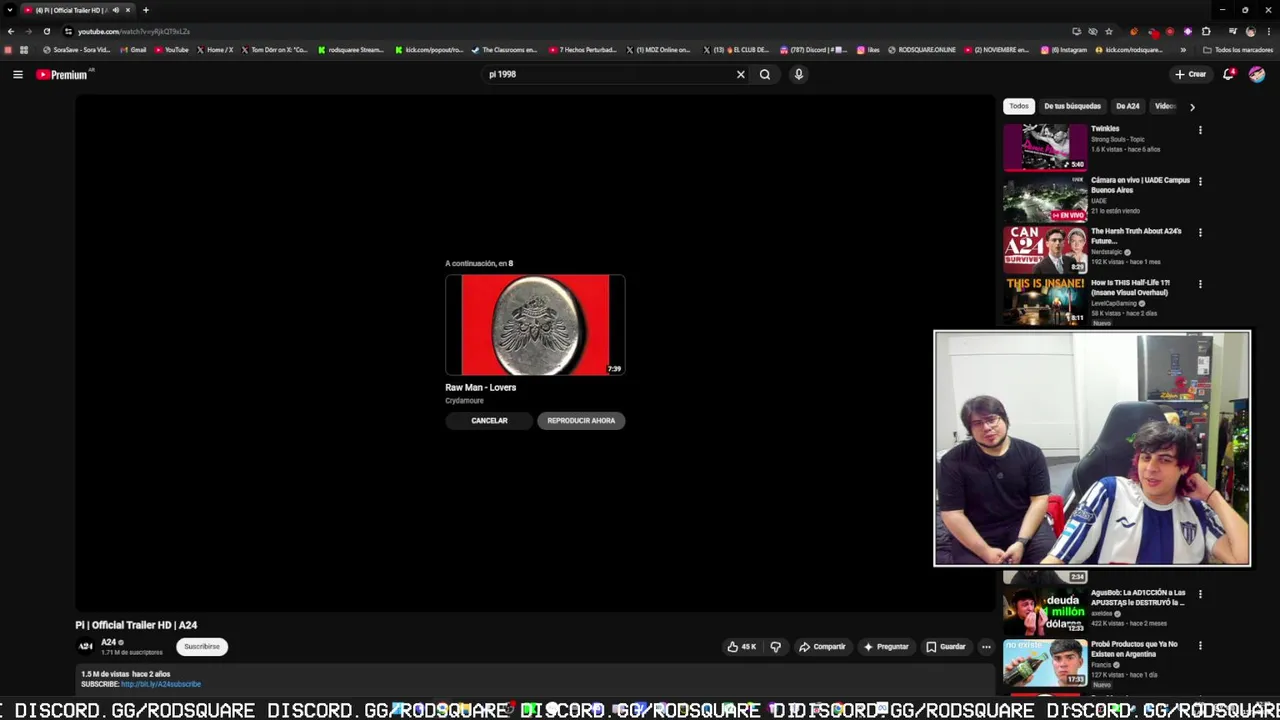Open the Raw Man - Lovers thumbnail
The height and width of the screenshot is (720, 1280).
535,325
